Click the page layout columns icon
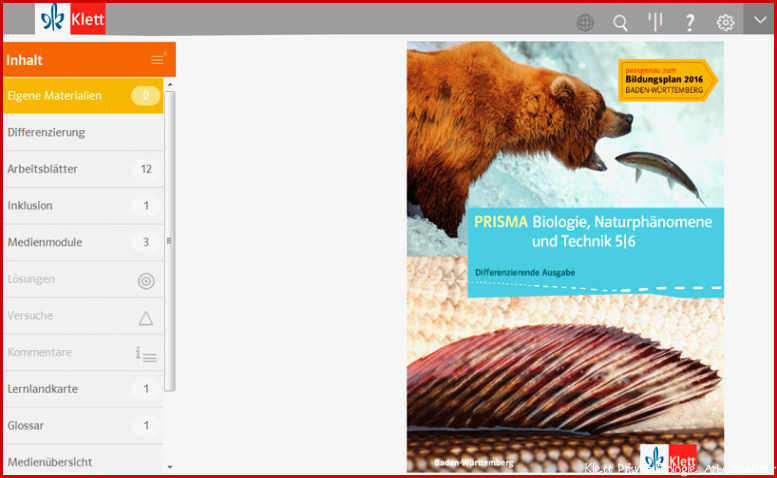The image size is (777, 478). tap(655, 22)
